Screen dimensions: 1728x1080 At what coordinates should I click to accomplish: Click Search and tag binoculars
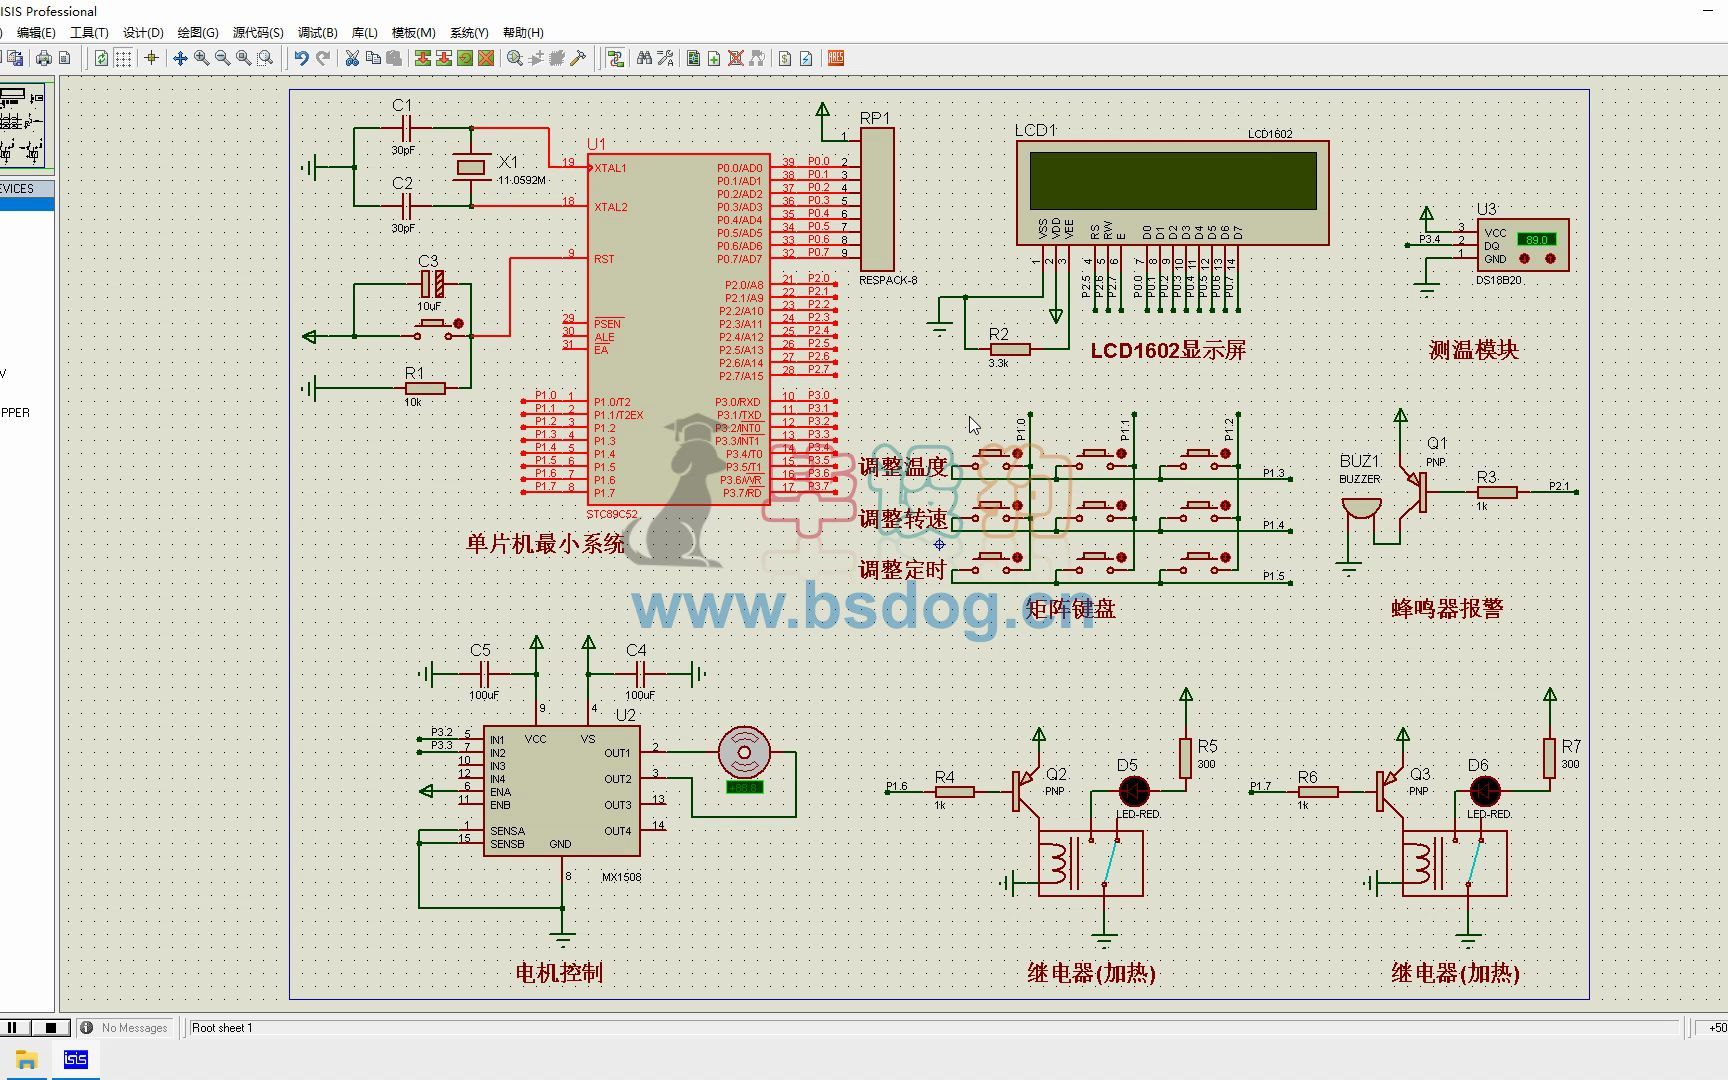(x=644, y=58)
